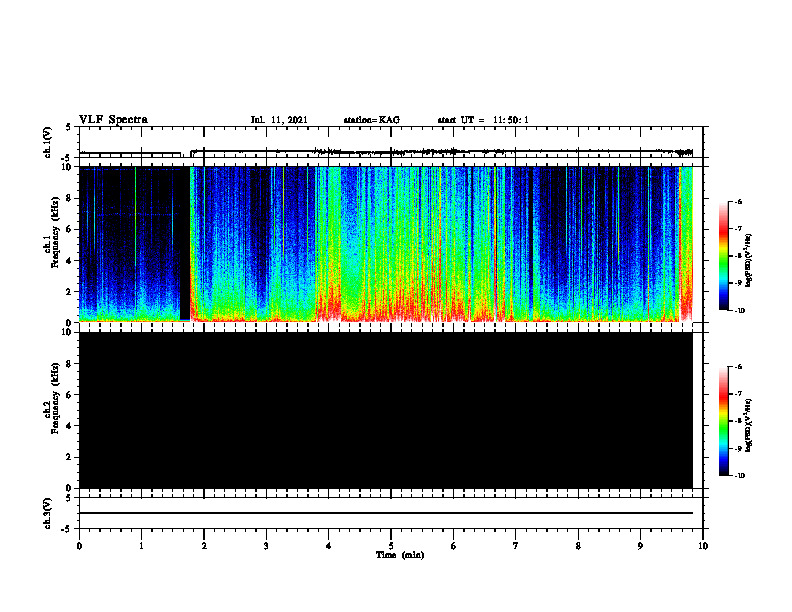Click the time axis tick label '0'
The width and height of the screenshot is (792, 612).
pos(79,546)
